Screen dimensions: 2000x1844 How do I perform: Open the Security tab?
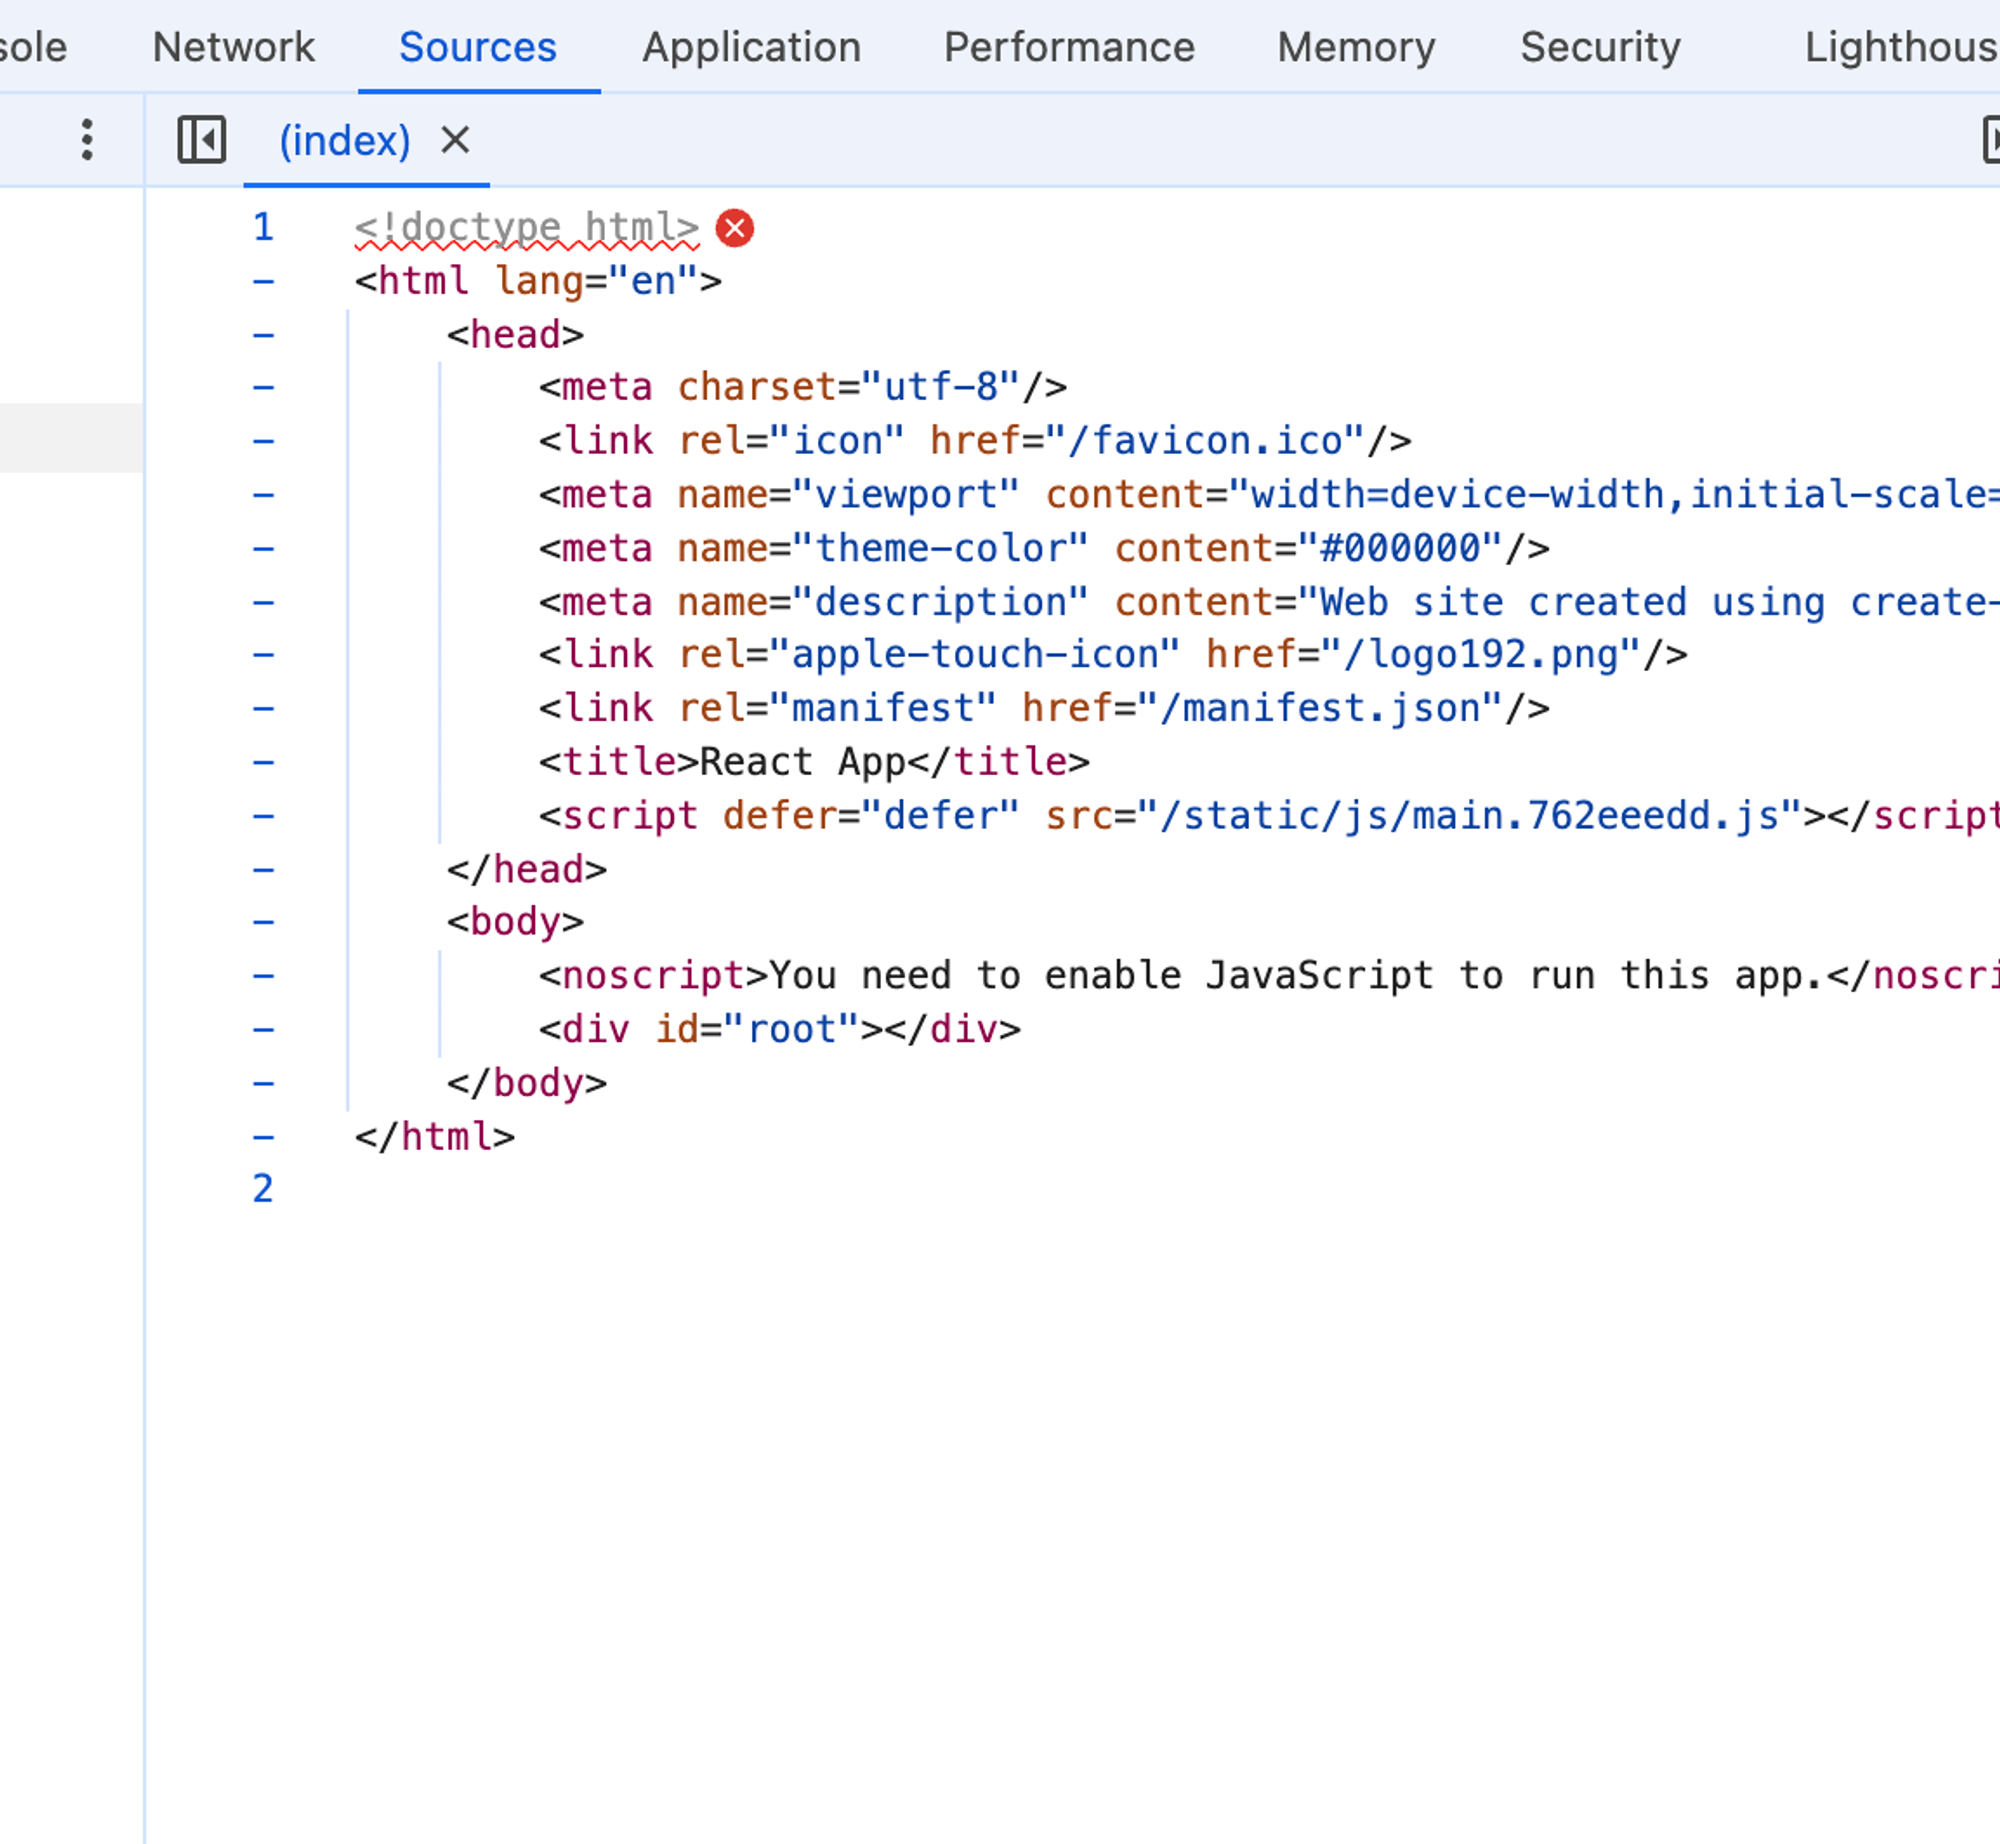pyautogui.click(x=1600, y=47)
